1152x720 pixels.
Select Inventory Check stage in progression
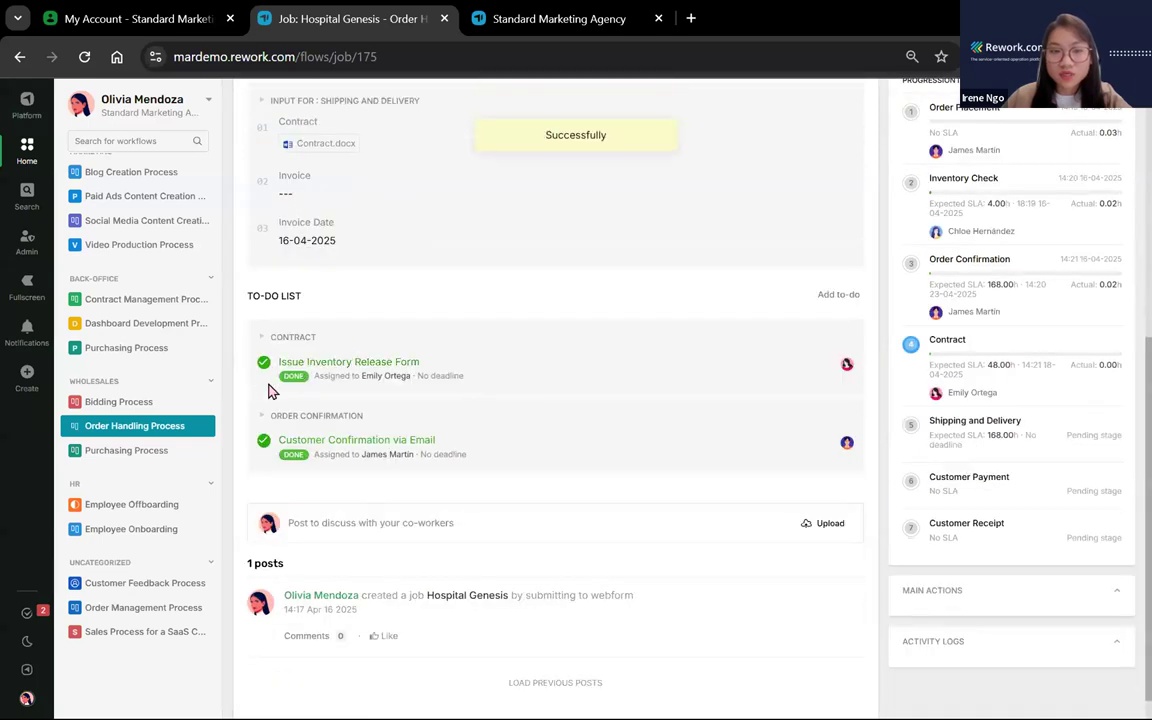pos(963,178)
